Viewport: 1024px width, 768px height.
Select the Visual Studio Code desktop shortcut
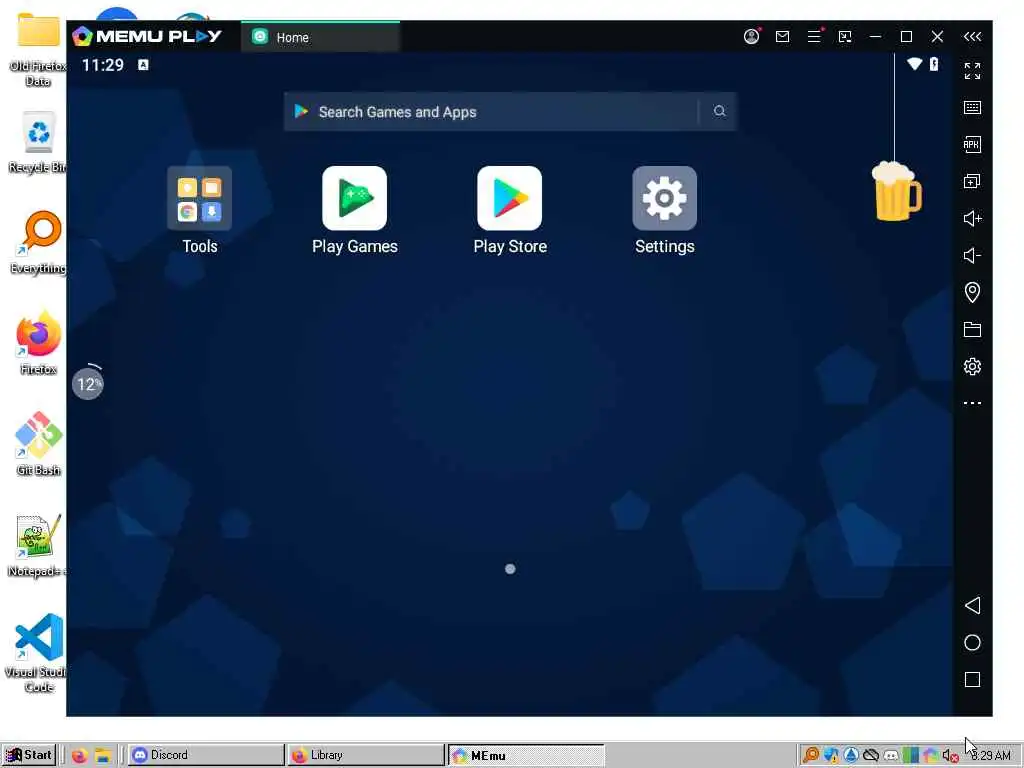pyautogui.click(x=38, y=653)
